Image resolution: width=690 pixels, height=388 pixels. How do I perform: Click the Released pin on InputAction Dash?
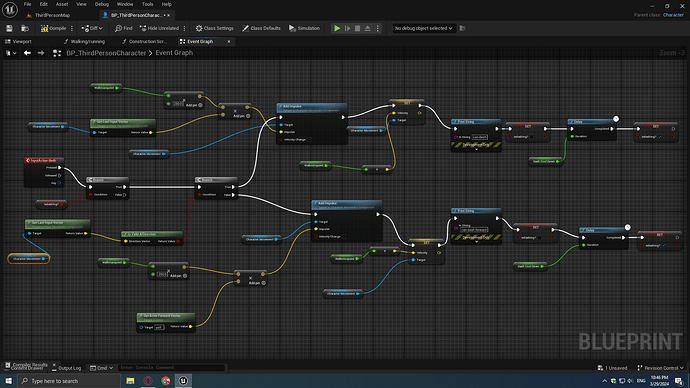click(x=60, y=175)
